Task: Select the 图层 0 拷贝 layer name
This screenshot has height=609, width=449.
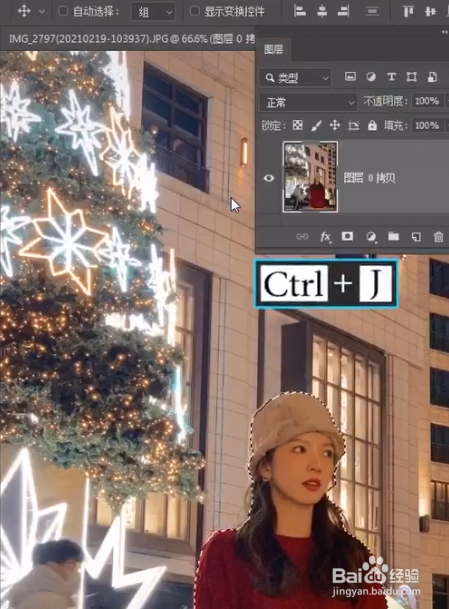Action: pyautogui.click(x=369, y=178)
